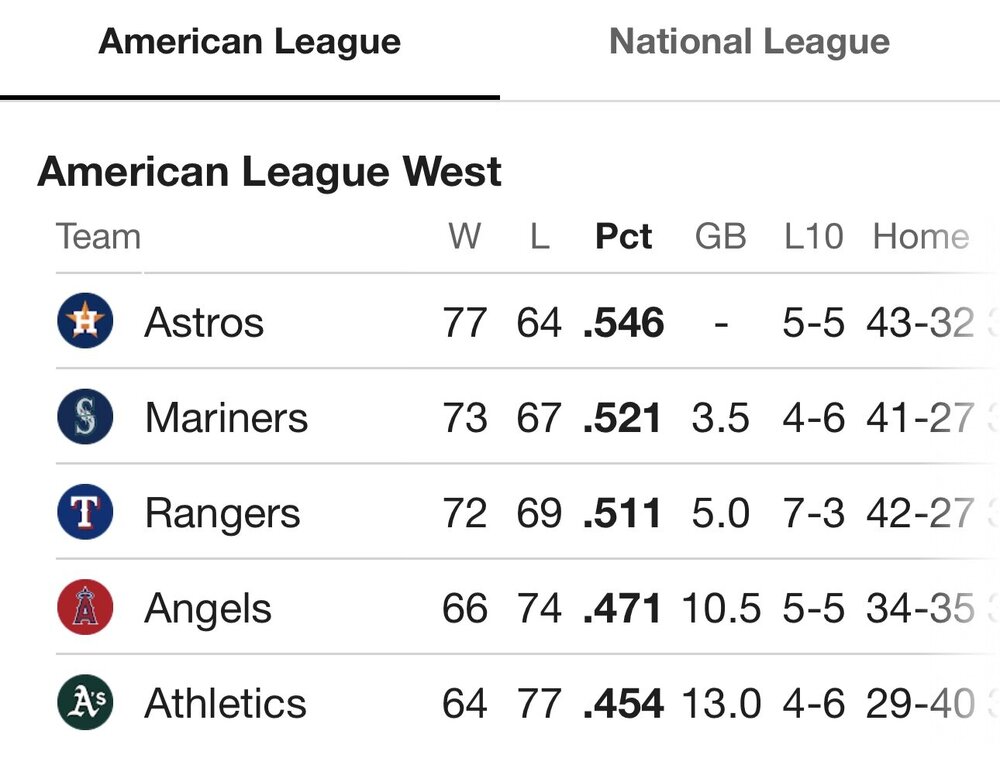The height and width of the screenshot is (765, 1000).
Task: Sort the table by W column
Action: (464, 237)
